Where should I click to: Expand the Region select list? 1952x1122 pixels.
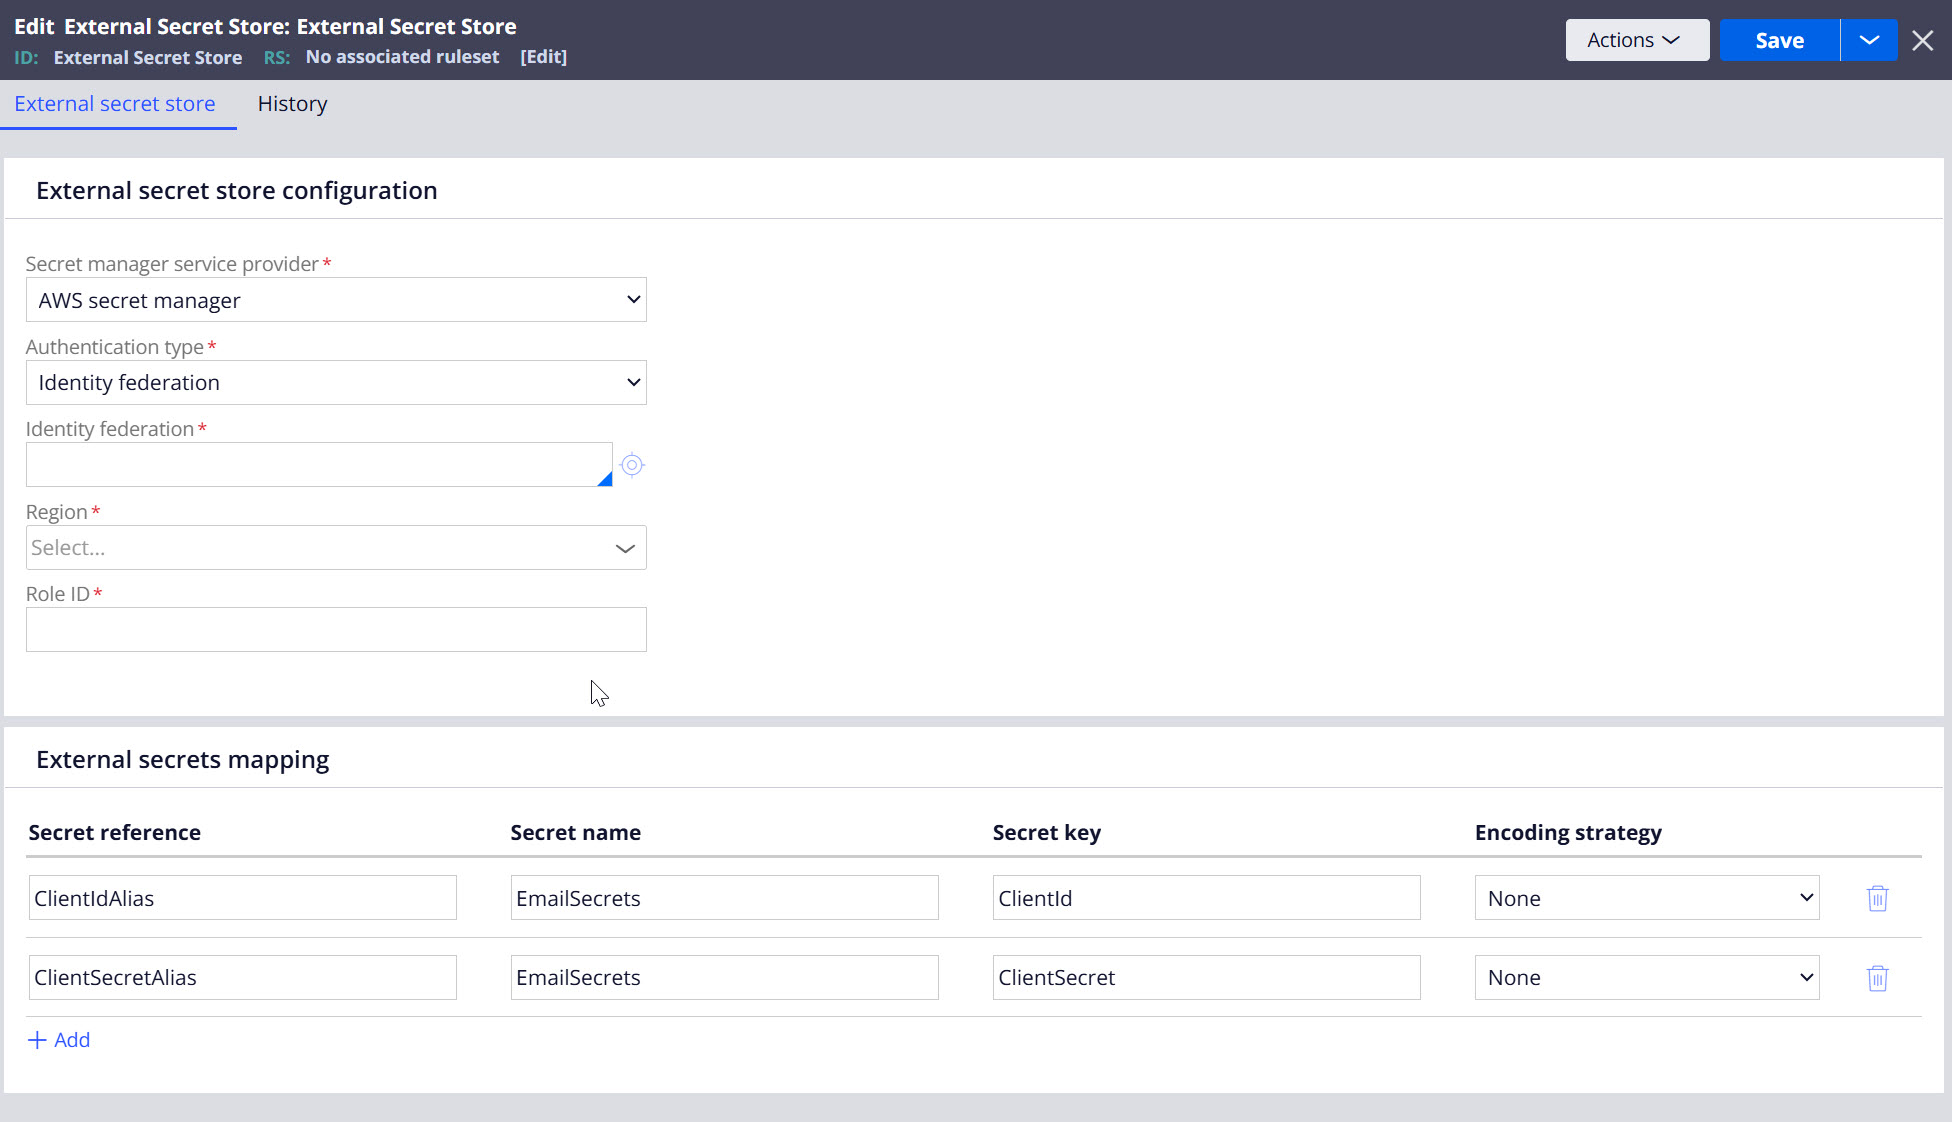click(336, 548)
